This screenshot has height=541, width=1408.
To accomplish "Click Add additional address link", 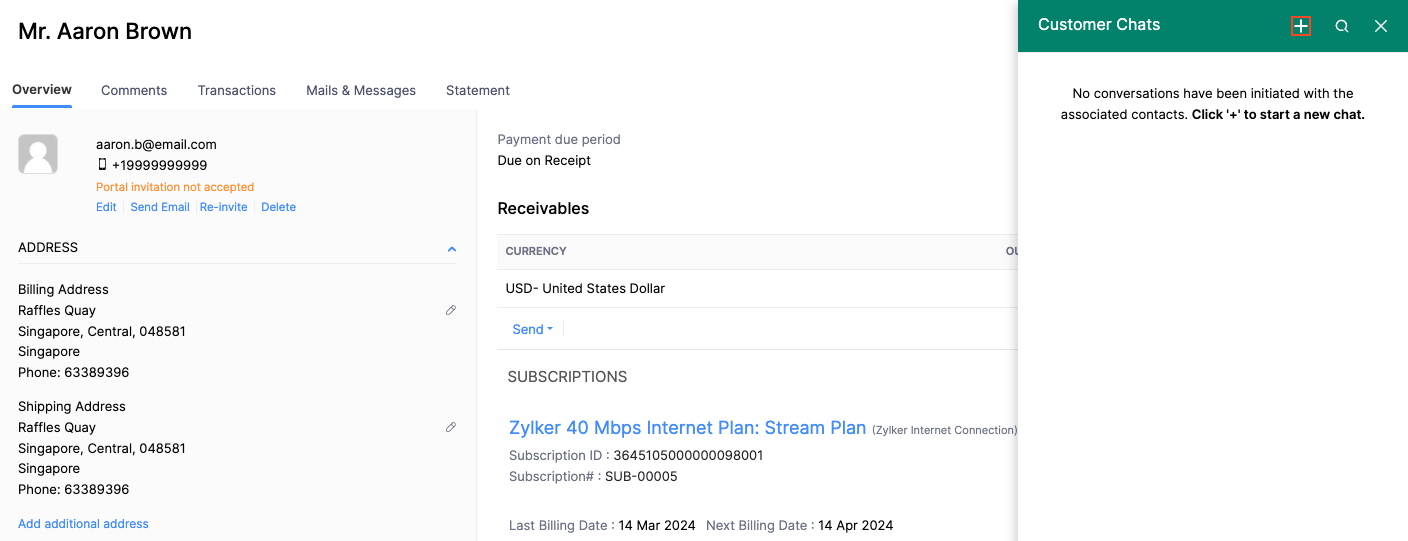I will coord(83,523).
